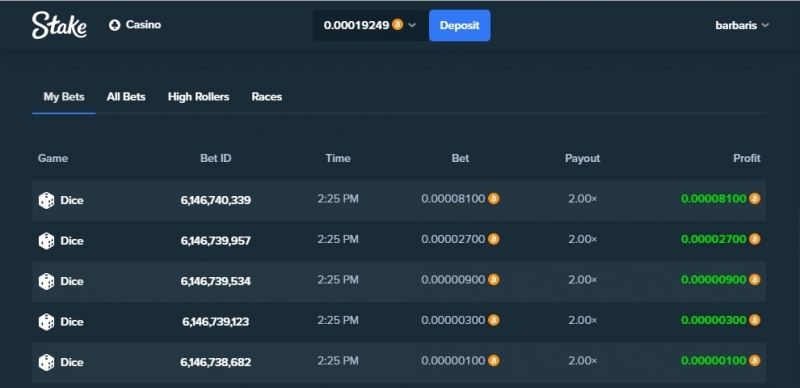Click the Bitcoin icon in the balance box
This screenshot has width=800, height=388.
[397, 25]
